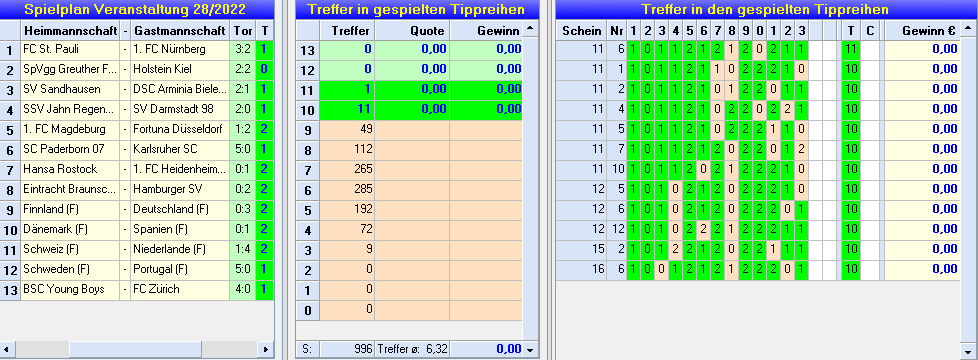
Task: Click Schweden (F) cell
Action: pyautogui.click(x=70, y=269)
